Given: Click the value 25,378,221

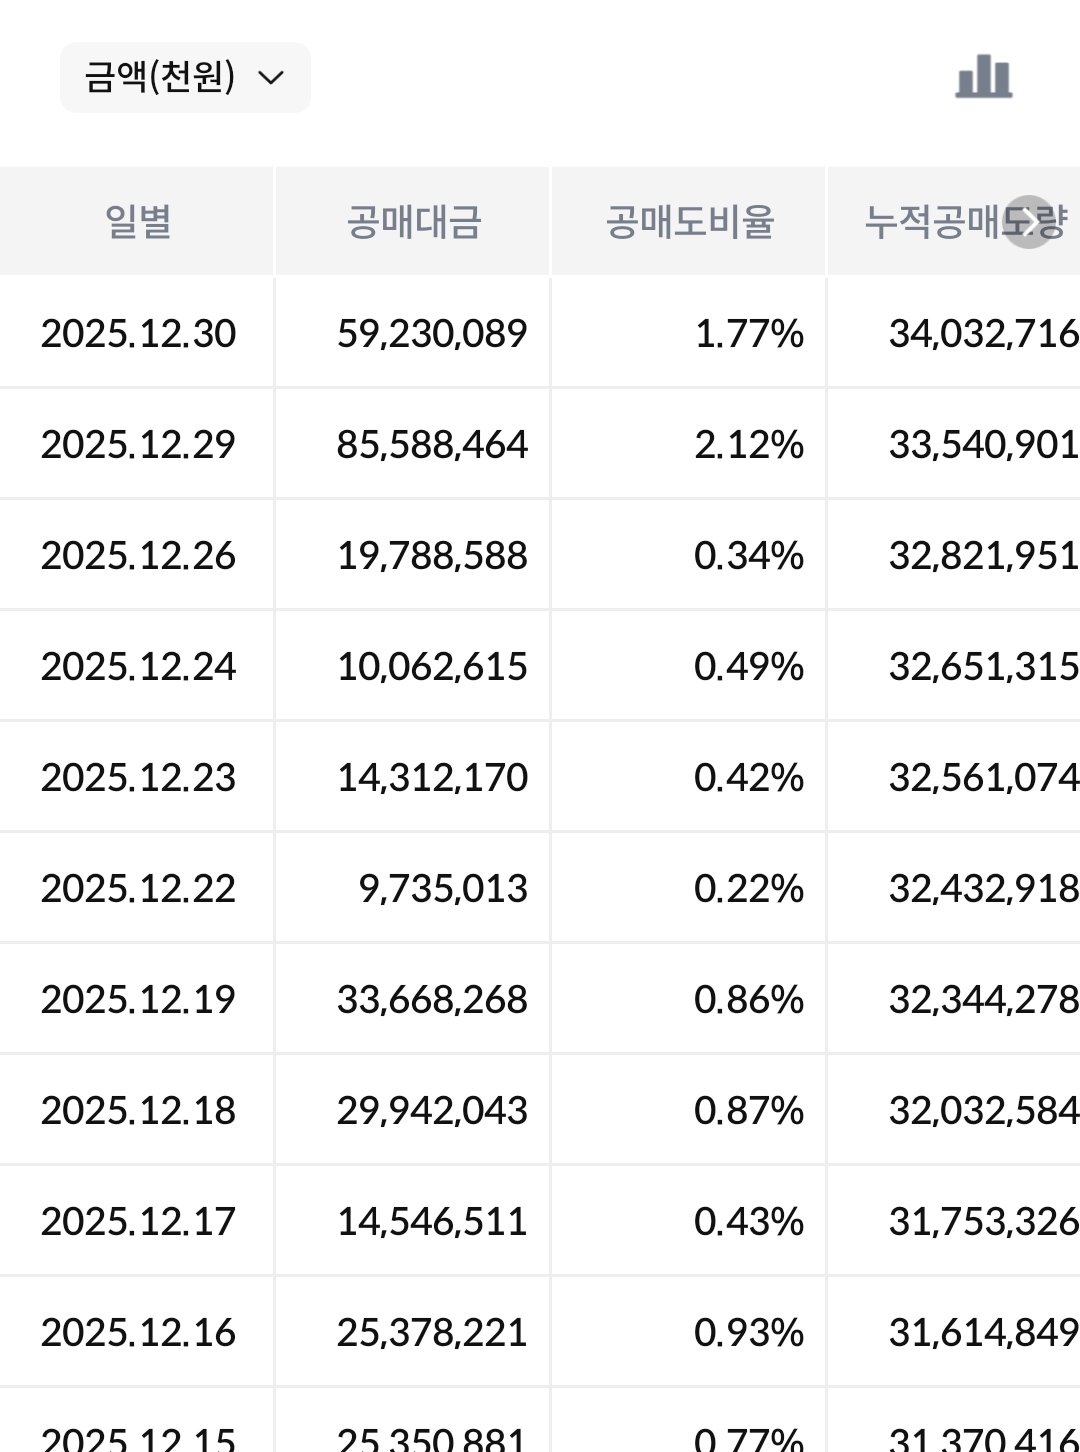Looking at the screenshot, I should coord(432,1332).
